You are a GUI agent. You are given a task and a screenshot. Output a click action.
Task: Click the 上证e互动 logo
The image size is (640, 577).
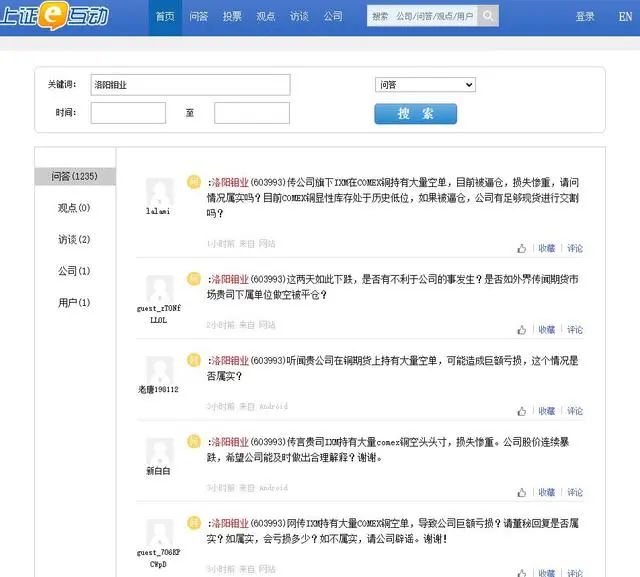tap(54, 16)
